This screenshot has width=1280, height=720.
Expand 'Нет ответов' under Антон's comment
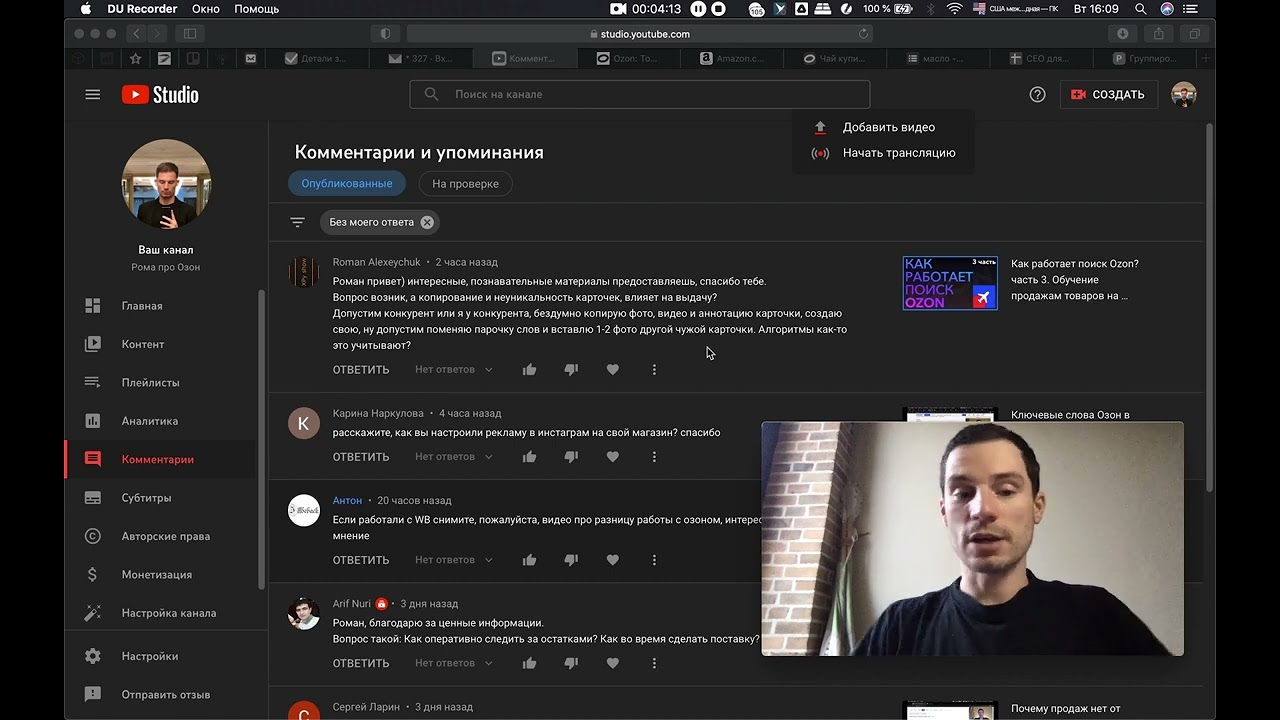[454, 560]
